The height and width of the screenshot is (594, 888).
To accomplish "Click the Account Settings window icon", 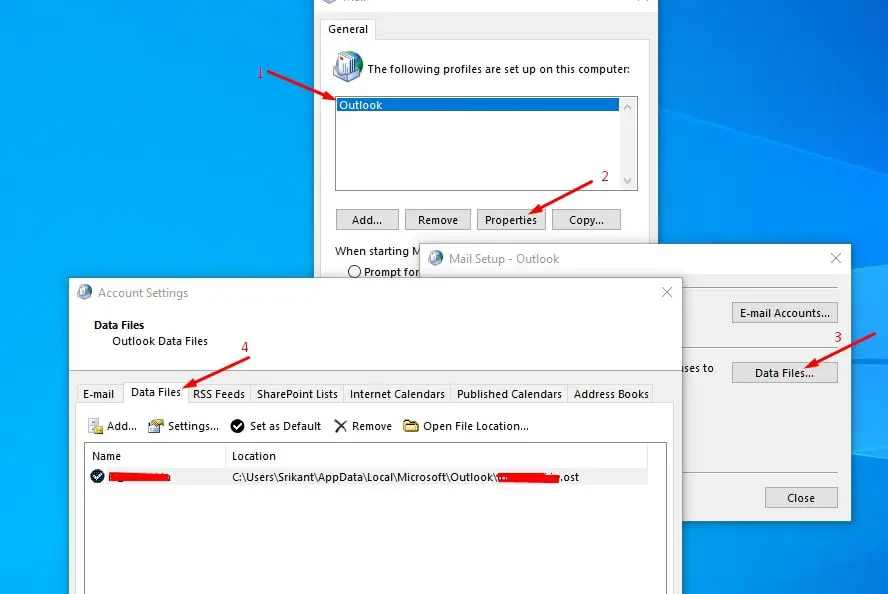I will click(x=85, y=293).
